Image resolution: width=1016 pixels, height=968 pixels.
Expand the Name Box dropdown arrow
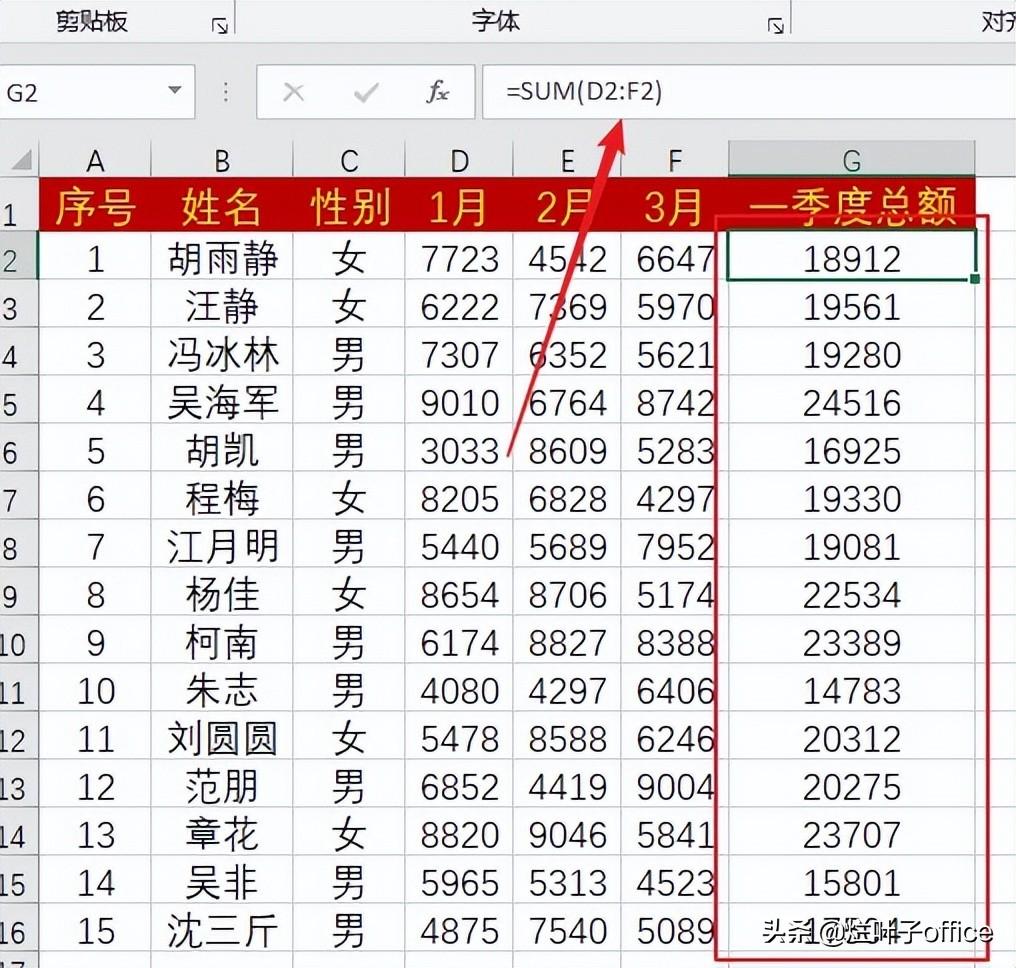pos(174,90)
